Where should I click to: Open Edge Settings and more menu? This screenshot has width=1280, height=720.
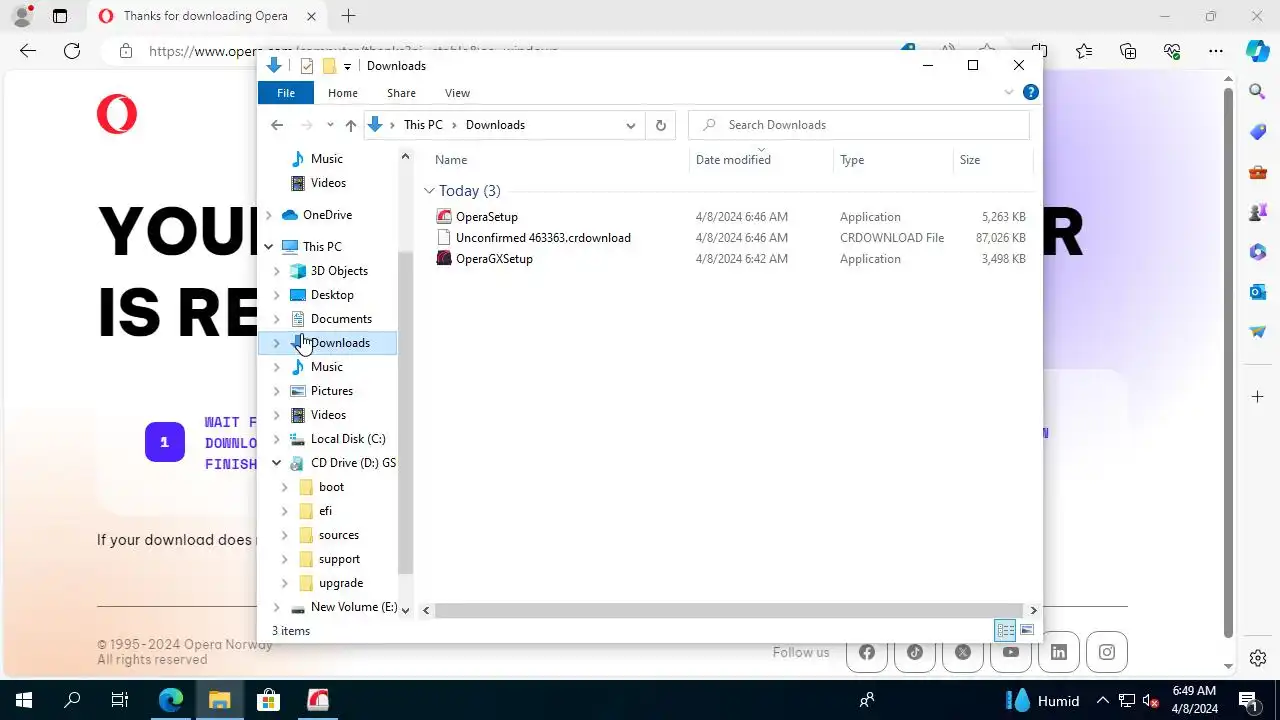tap(1216, 51)
